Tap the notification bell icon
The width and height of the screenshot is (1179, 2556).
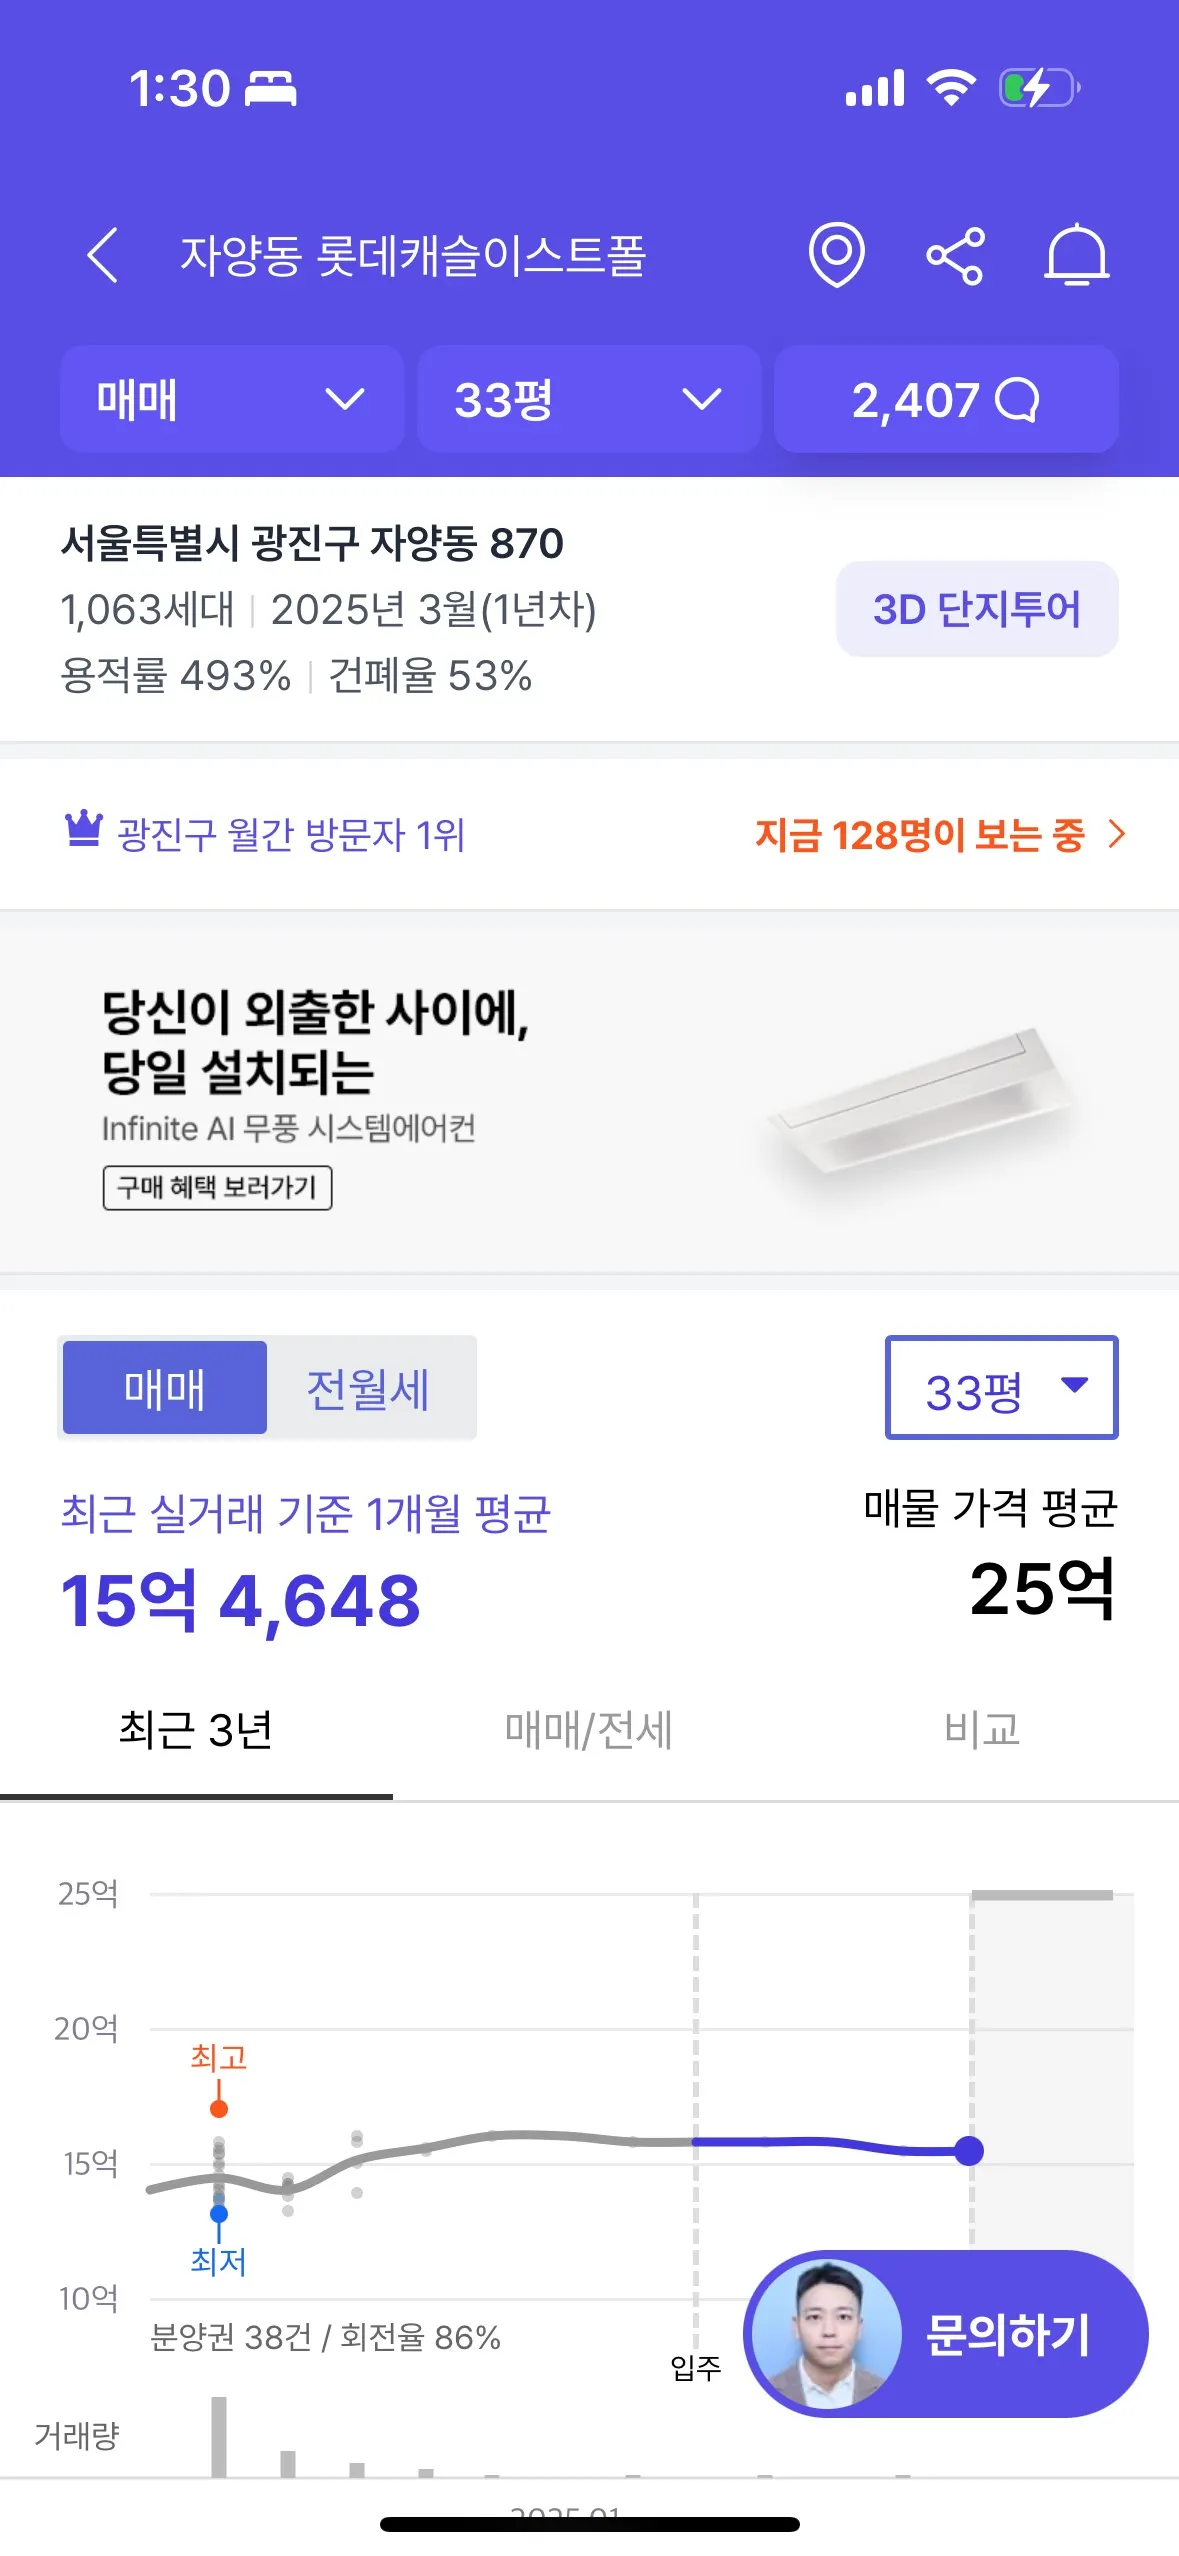click(x=1076, y=256)
